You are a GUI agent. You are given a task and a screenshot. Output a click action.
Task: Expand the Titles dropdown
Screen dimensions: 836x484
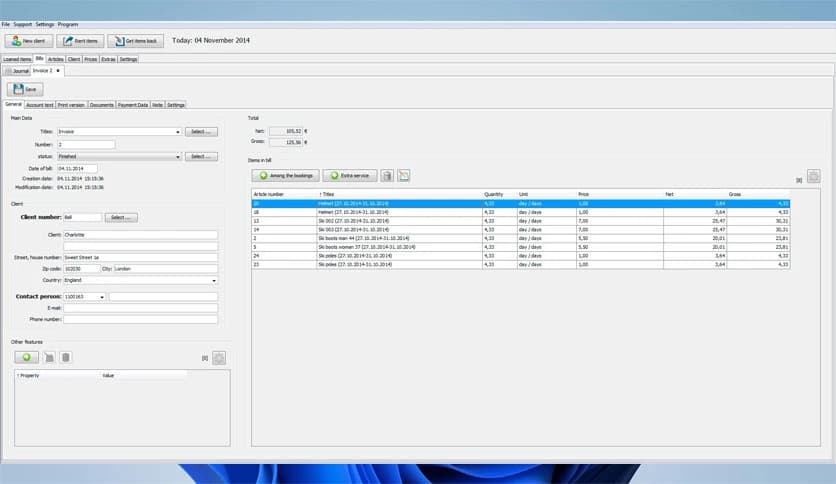tap(177, 131)
